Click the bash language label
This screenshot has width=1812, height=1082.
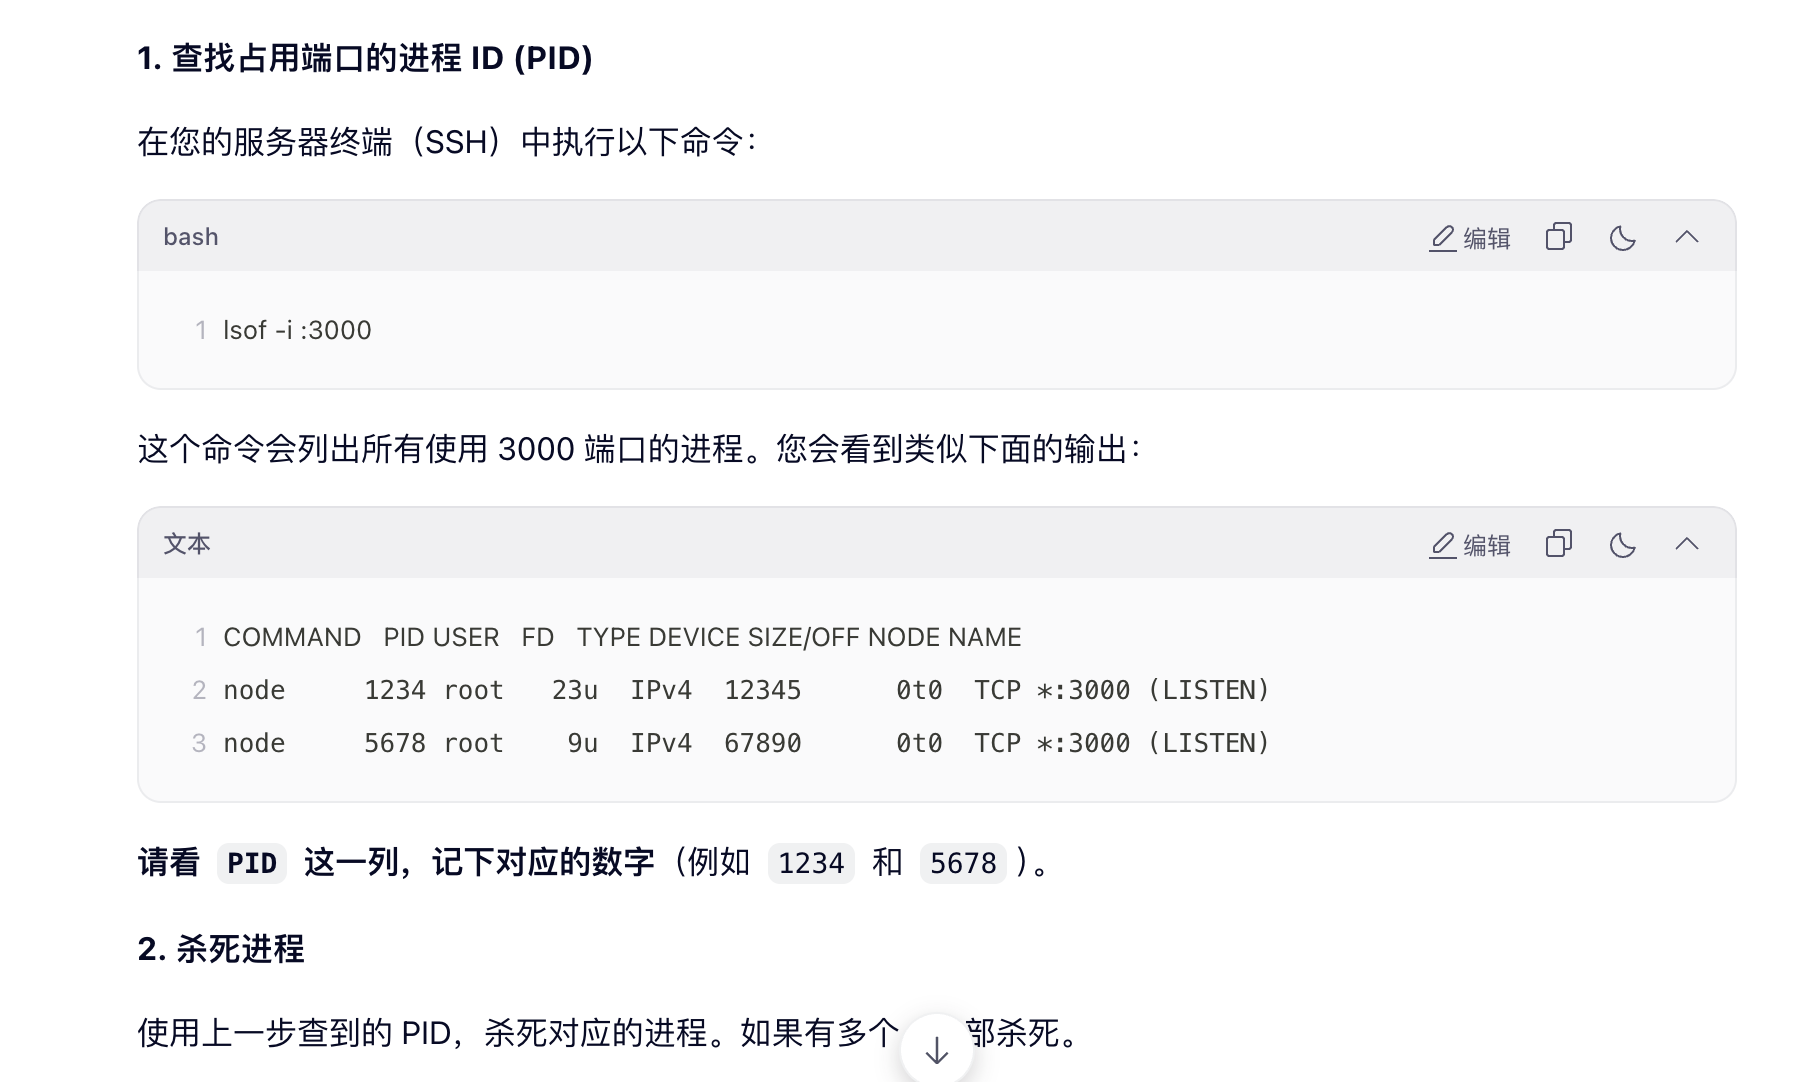[x=191, y=237]
